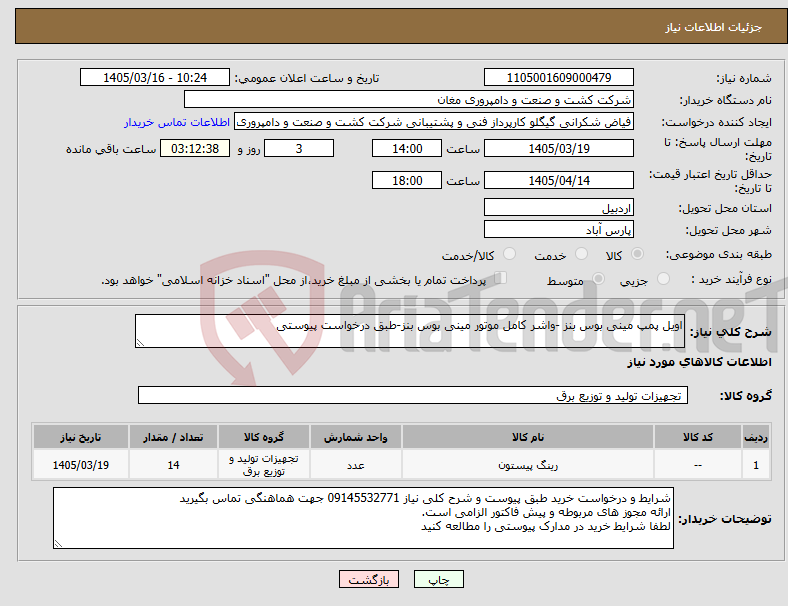Click the resize handle of buyer notes textarea
Image resolution: width=788 pixels, height=606 pixels.
[x=58, y=543]
